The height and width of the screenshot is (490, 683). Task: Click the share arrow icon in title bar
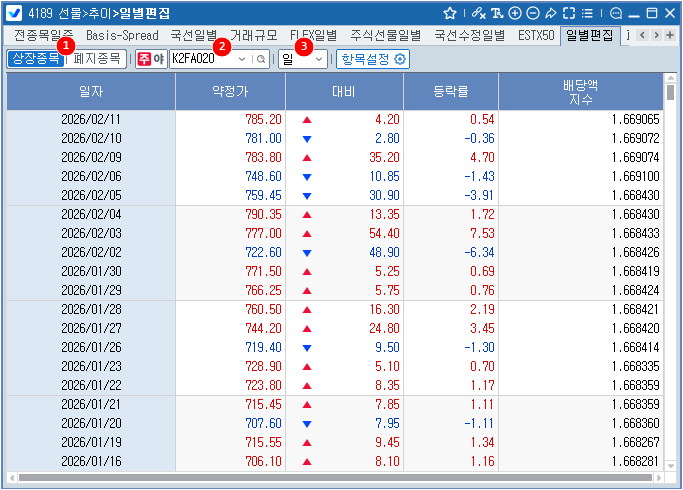(x=551, y=14)
